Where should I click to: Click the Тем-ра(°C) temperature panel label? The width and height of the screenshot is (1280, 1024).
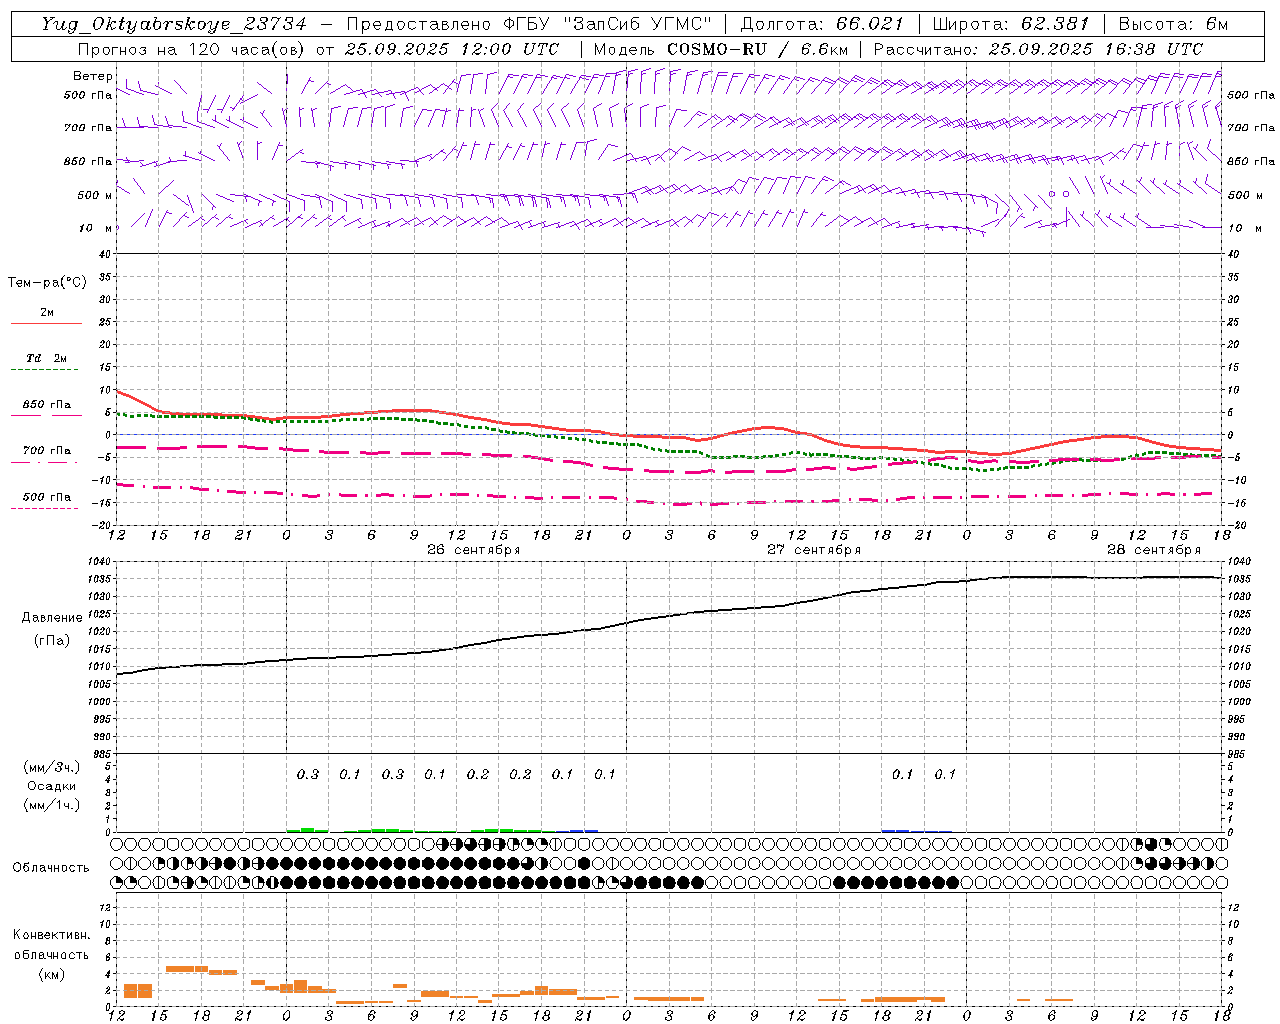[47, 283]
